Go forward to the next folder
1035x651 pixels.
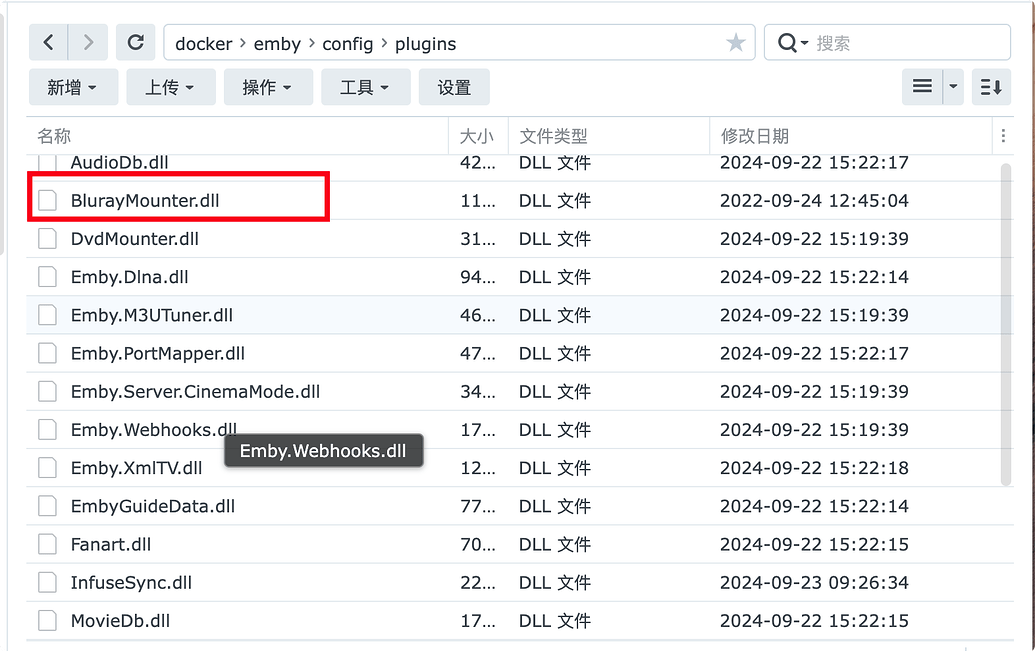point(88,43)
